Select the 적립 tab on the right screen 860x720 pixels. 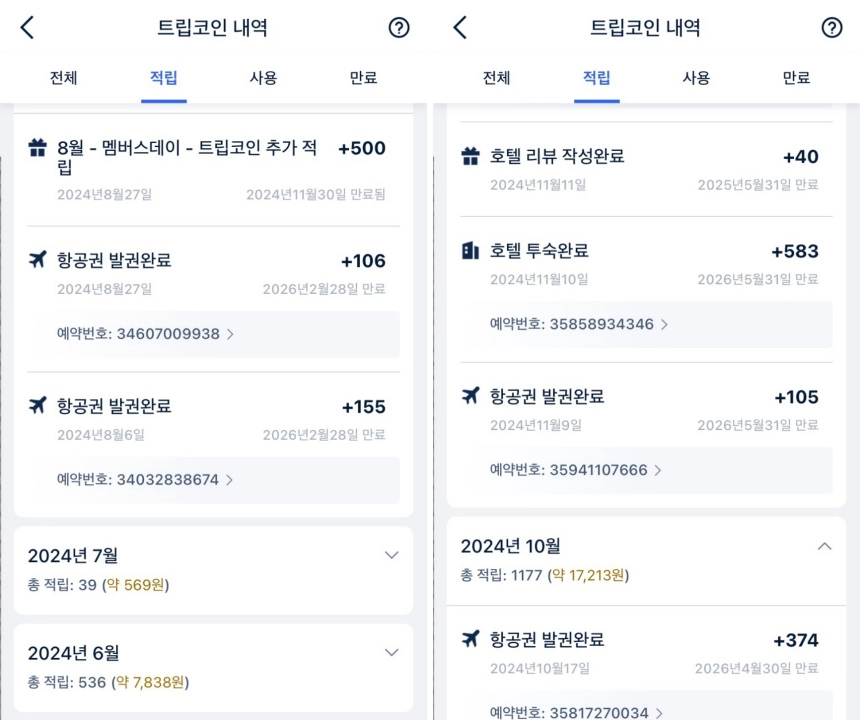tap(596, 77)
